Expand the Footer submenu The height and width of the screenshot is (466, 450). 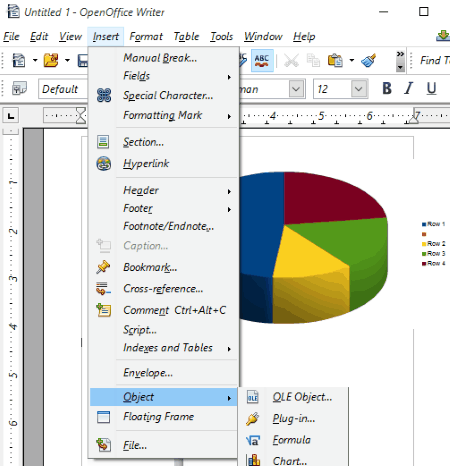coord(163,209)
